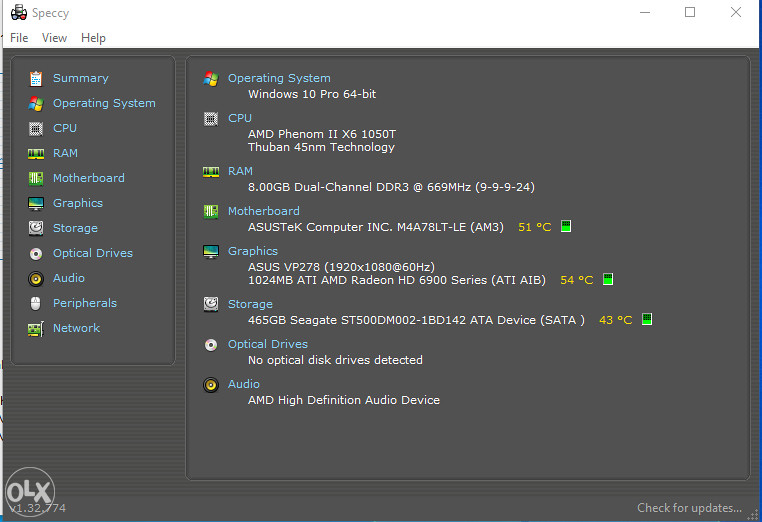Click green temperature indicator next to 43 °C
762x522 pixels.
tap(646, 319)
